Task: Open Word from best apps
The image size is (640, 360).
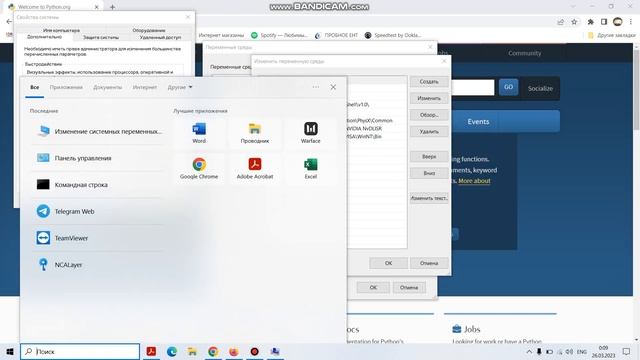Action: tap(199, 133)
